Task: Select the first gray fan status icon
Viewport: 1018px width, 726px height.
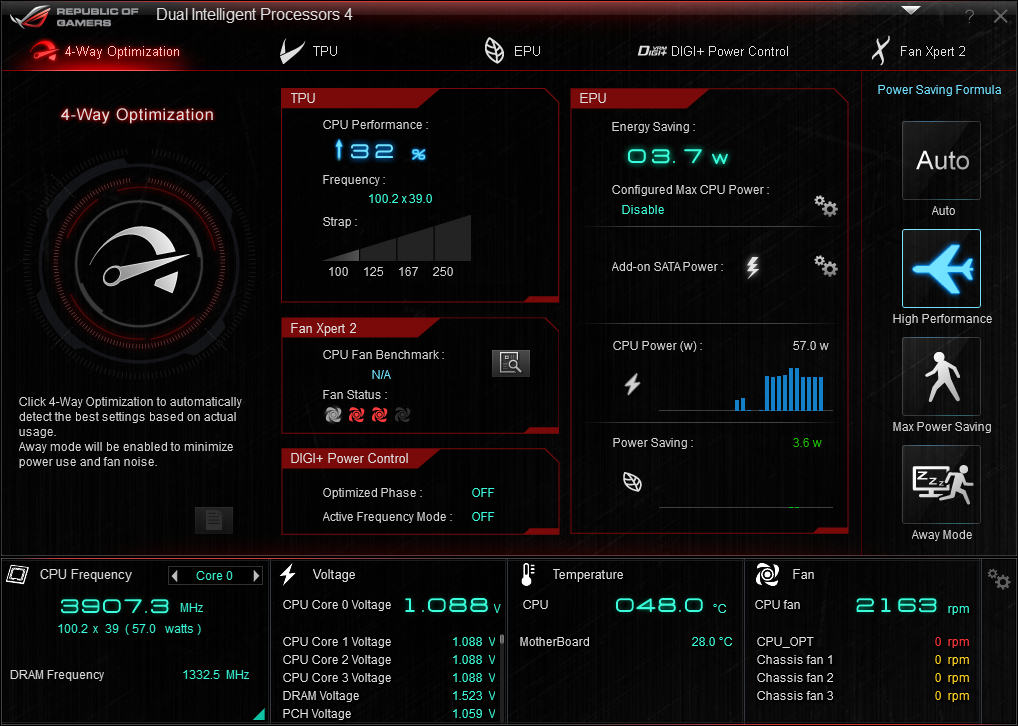Action: [333, 414]
